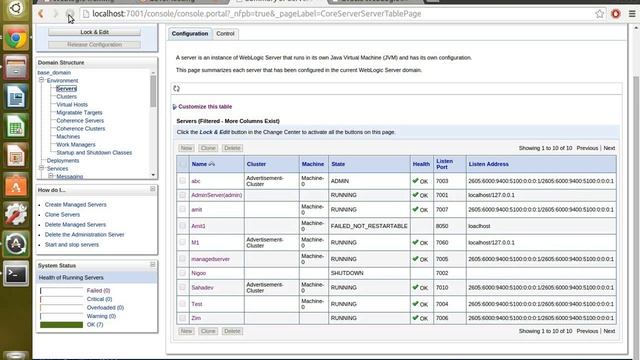
Task: Open the browser hamburger menu
Action: click(x=632, y=14)
